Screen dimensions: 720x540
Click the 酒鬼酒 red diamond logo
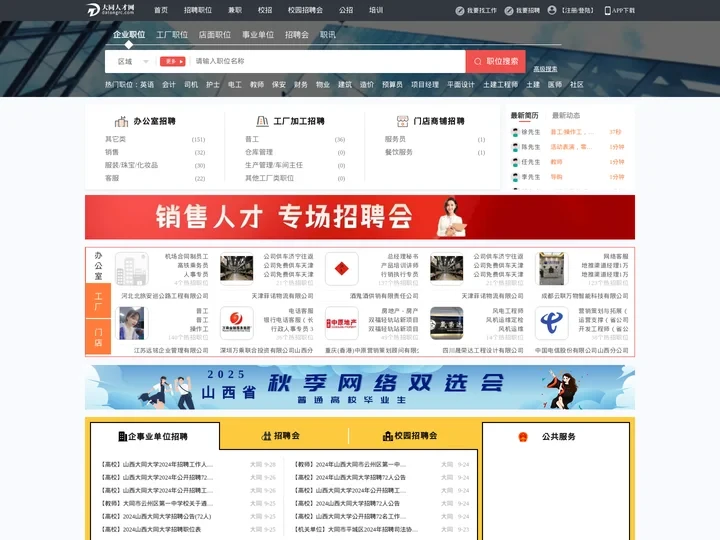click(341, 269)
